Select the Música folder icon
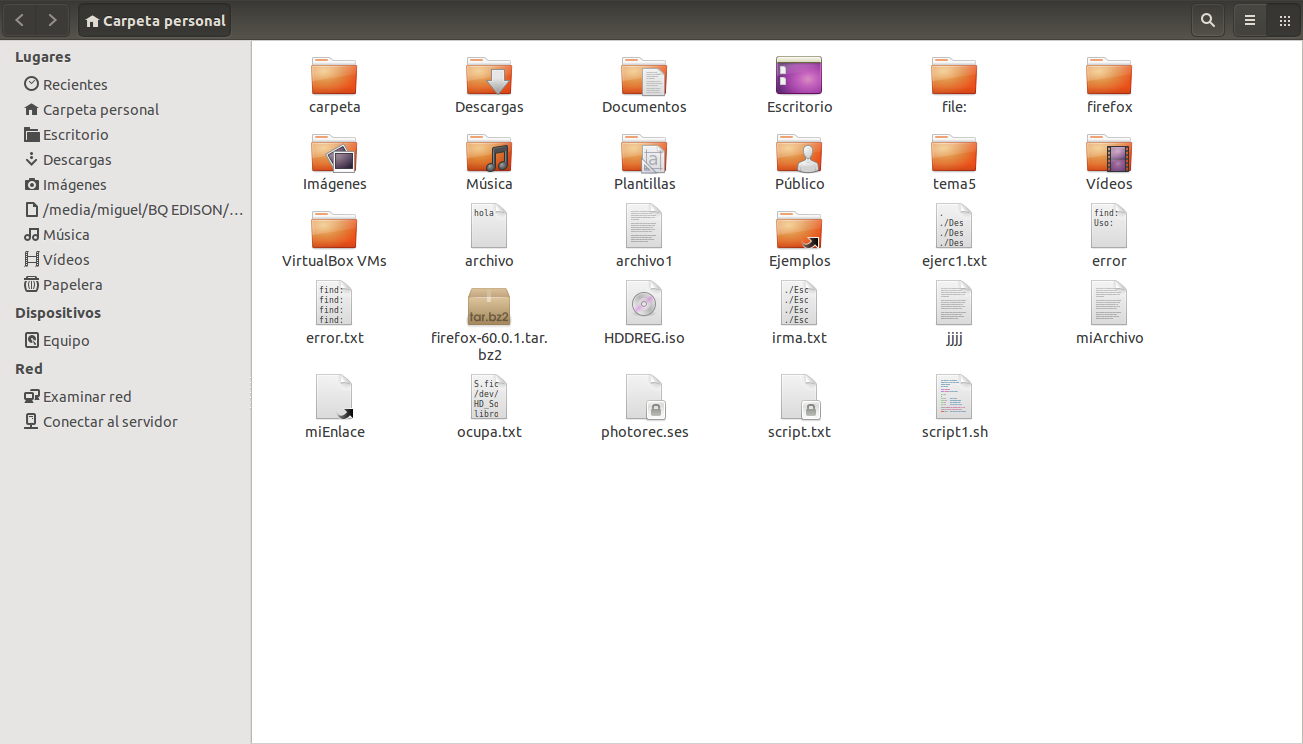 pos(489,153)
